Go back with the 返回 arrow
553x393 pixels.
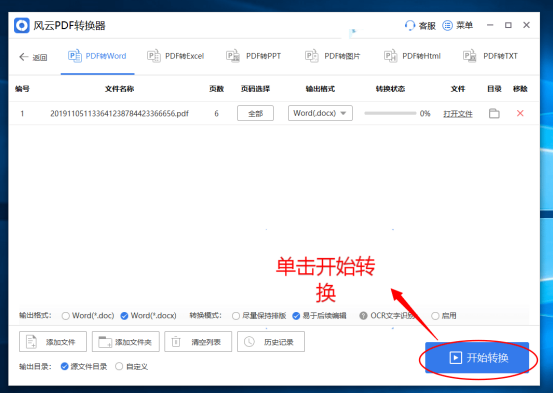coord(24,57)
